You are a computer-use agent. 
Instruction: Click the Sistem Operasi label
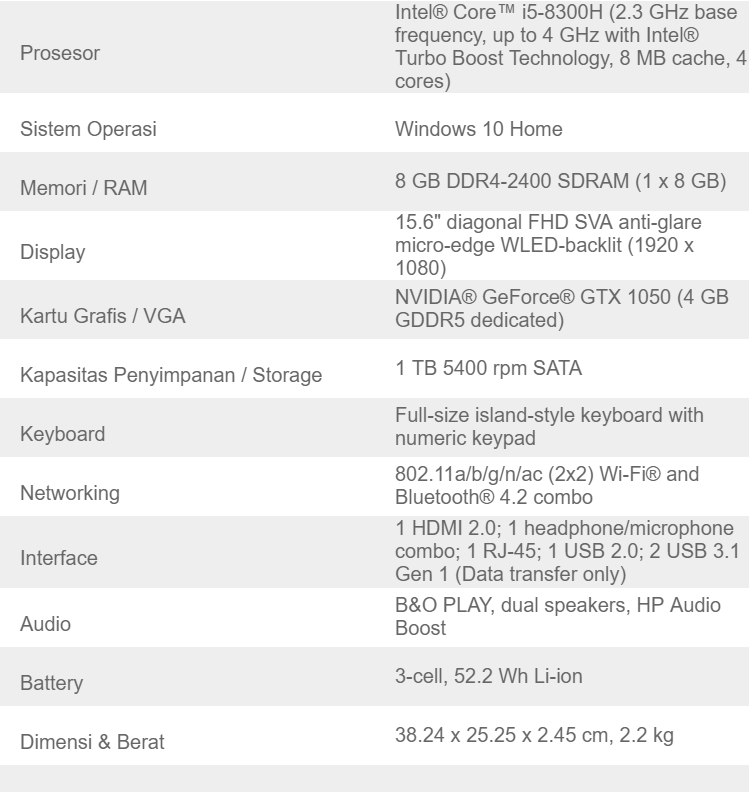coord(89,129)
